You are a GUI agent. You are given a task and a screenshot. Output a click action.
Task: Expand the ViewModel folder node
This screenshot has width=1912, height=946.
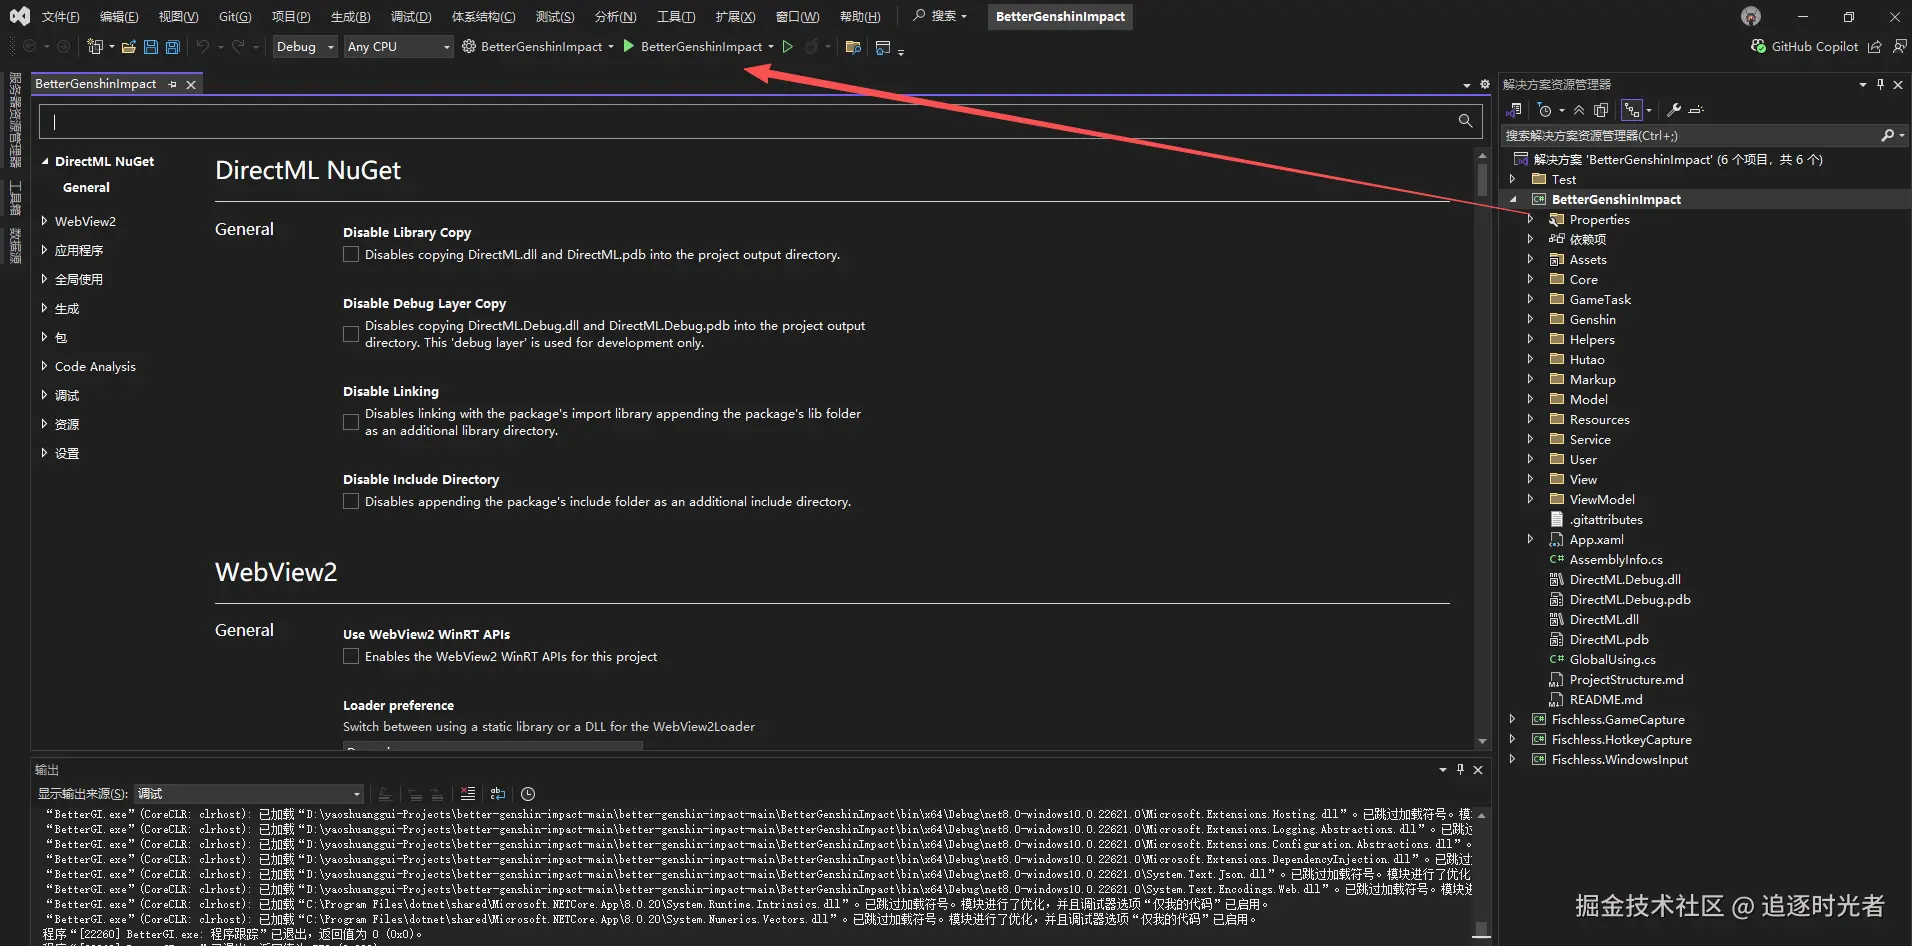point(1530,499)
